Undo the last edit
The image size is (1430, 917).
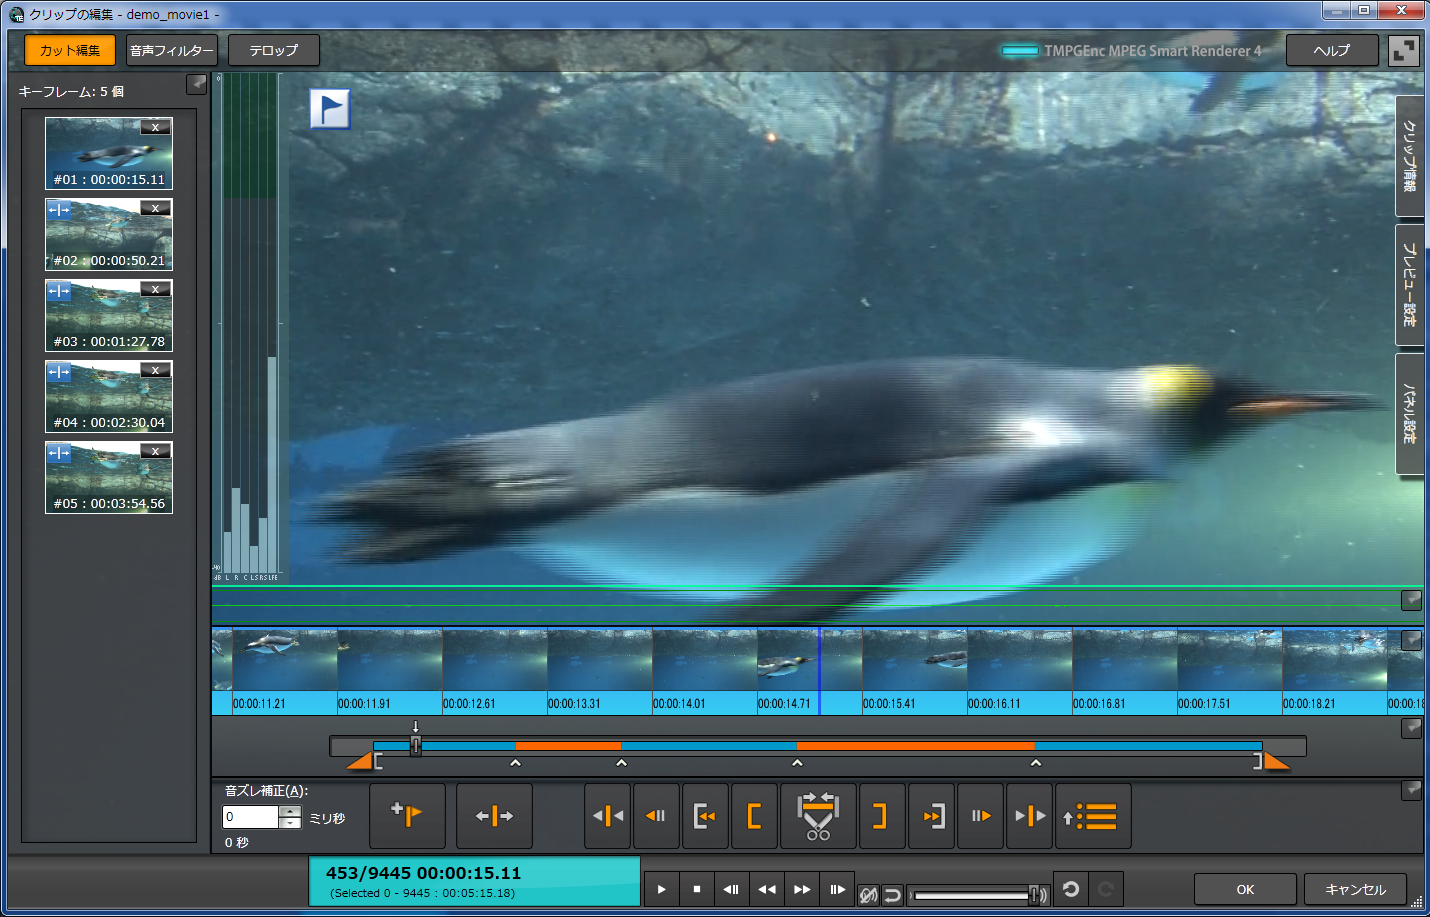pos(1070,889)
